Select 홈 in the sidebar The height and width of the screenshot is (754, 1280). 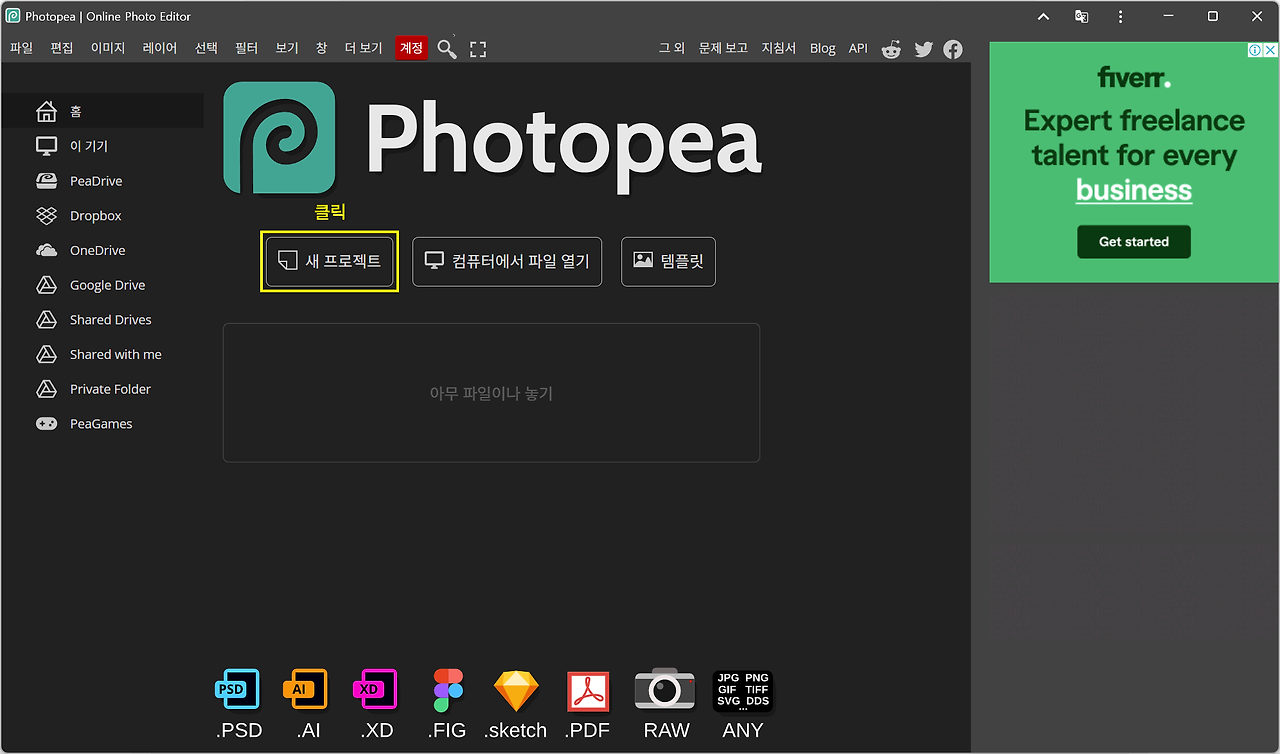tap(102, 111)
